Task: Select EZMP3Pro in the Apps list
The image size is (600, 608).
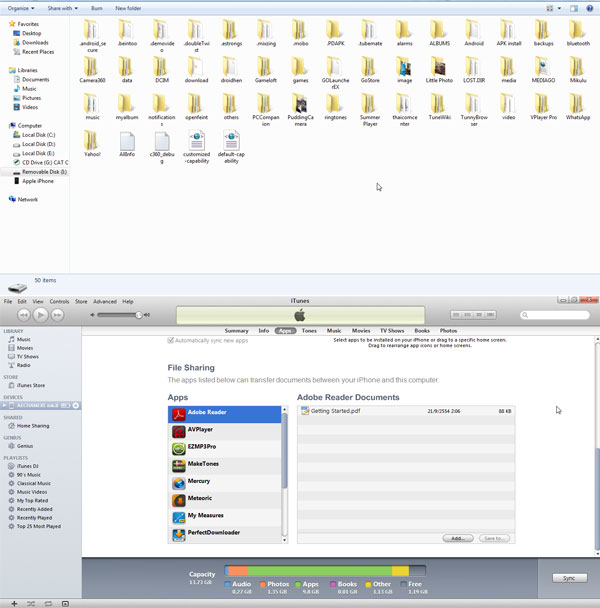Action: pyautogui.click(x=225, y=449)
